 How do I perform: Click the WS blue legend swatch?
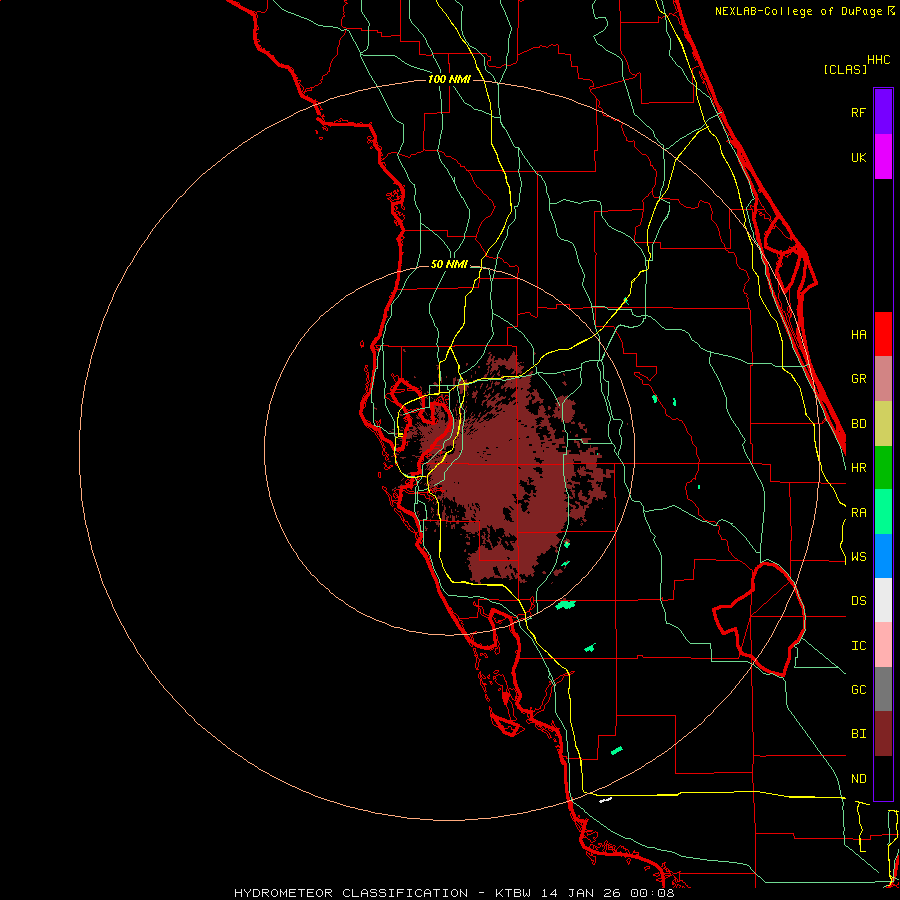click(883, 556)
